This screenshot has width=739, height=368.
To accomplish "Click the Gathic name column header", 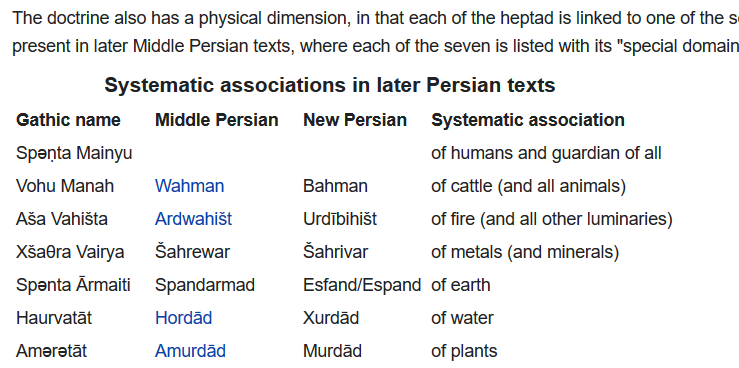I will (x=68, y=120).
